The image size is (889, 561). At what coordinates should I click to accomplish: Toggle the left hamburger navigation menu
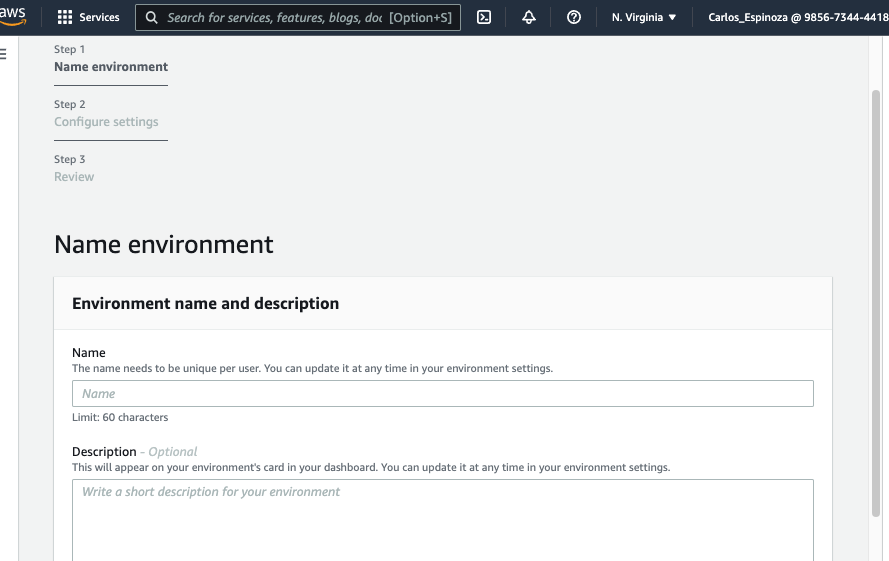[3, 54]
